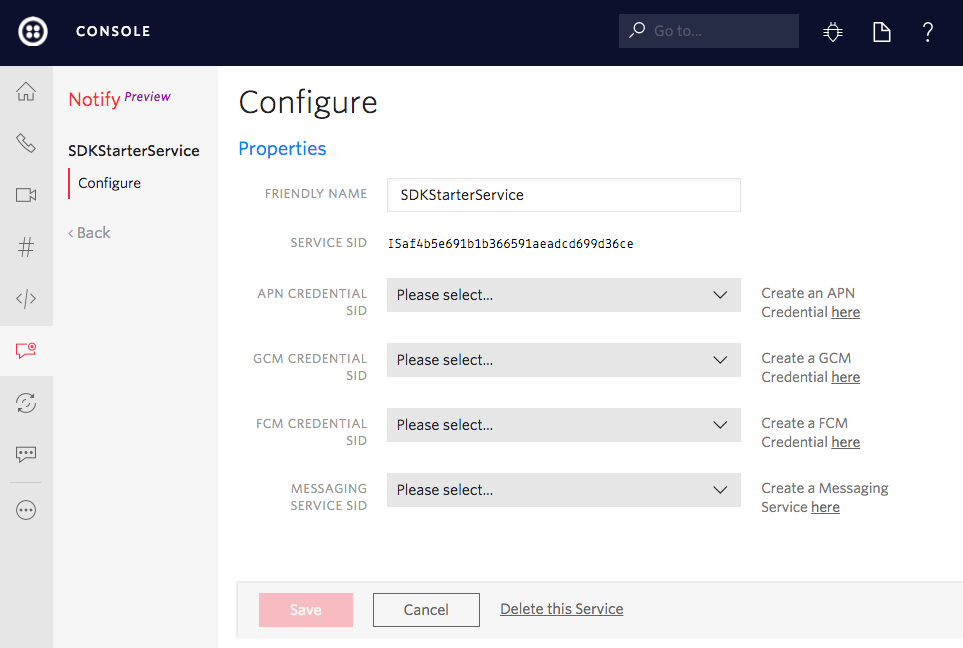The height and width of the screenshot is (648, 963).
Task: Select the Configure menu item
Action: coord(109,183)
